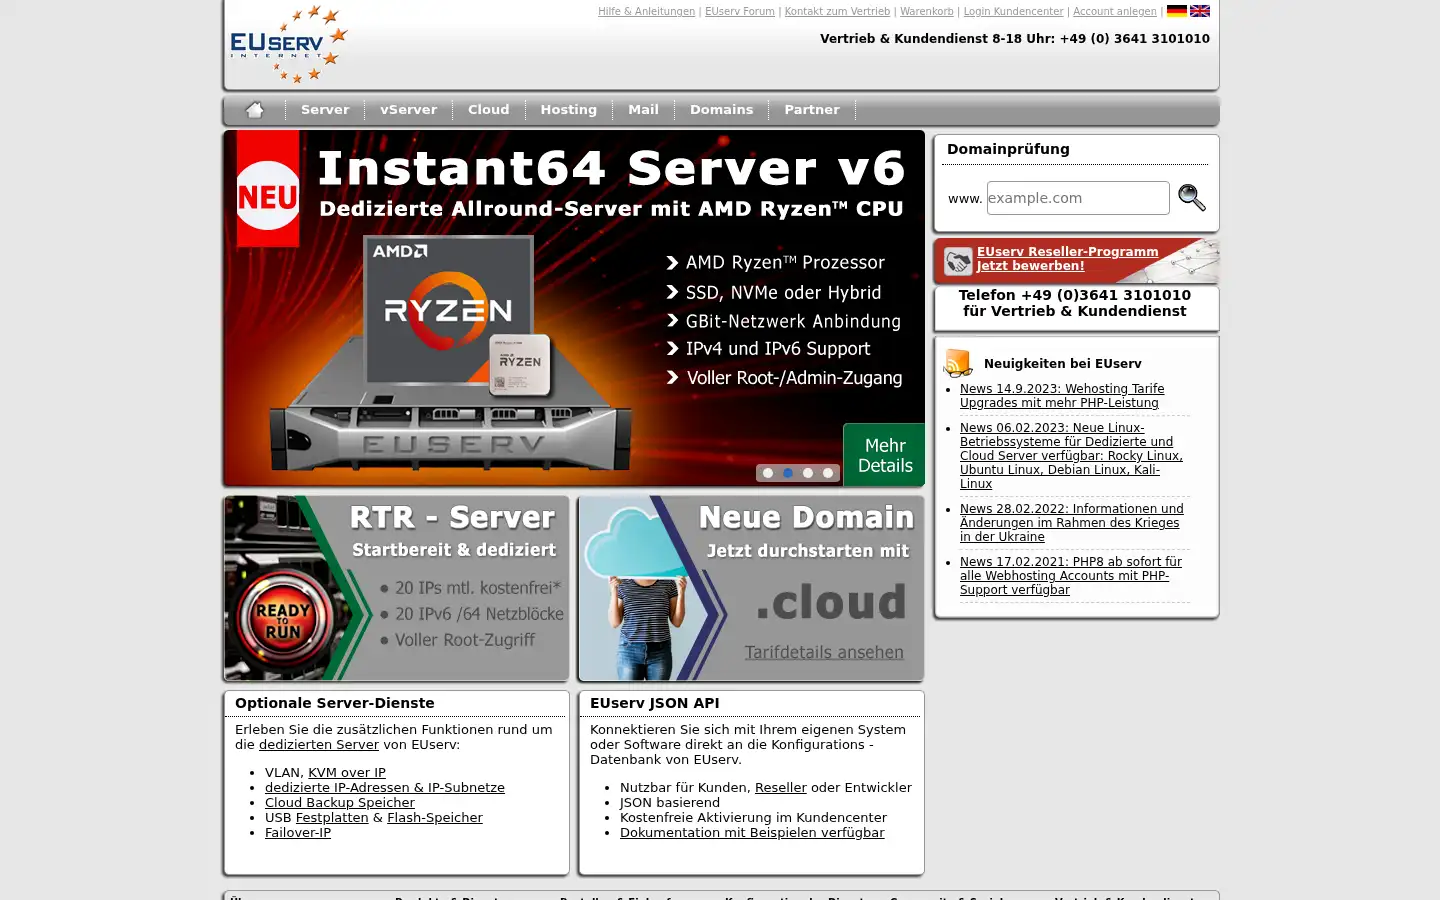Click Account anlegen link
This screenshot has width=1440, height=900.
[1115, 12]
